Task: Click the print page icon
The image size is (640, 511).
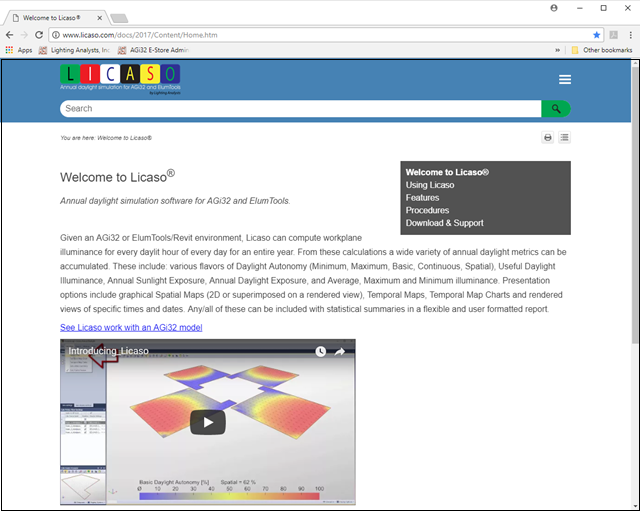Action: pyautogui.click(x=548, y=138)
